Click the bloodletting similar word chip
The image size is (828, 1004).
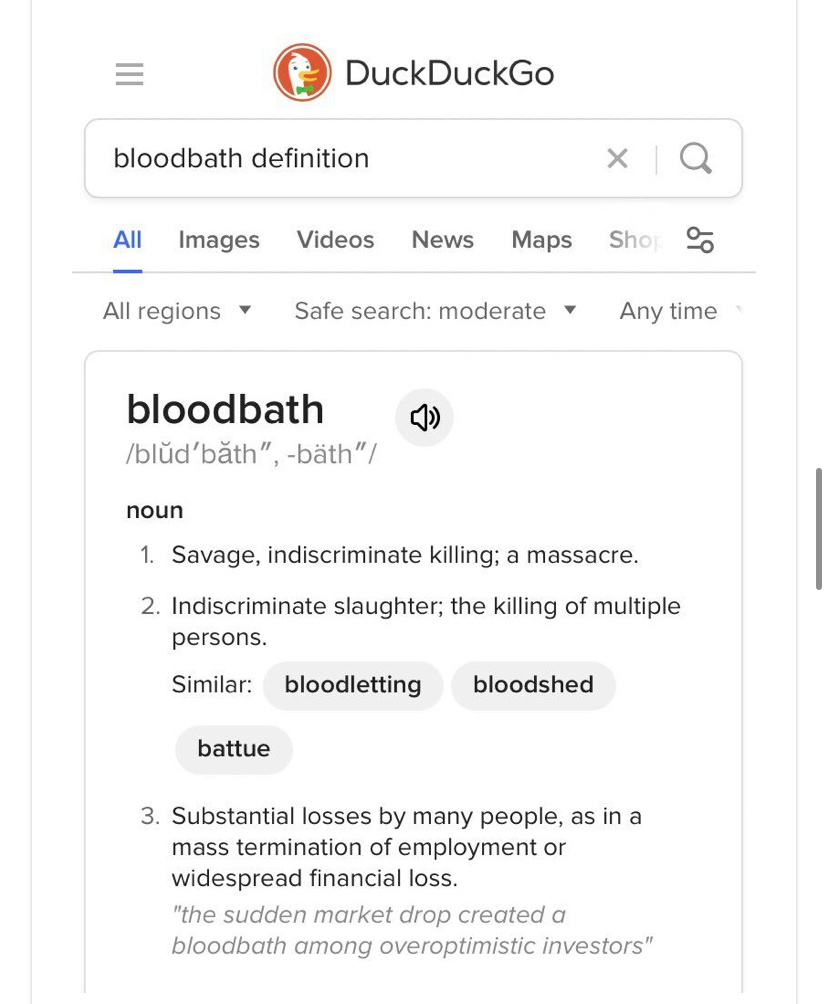(353, 685)
